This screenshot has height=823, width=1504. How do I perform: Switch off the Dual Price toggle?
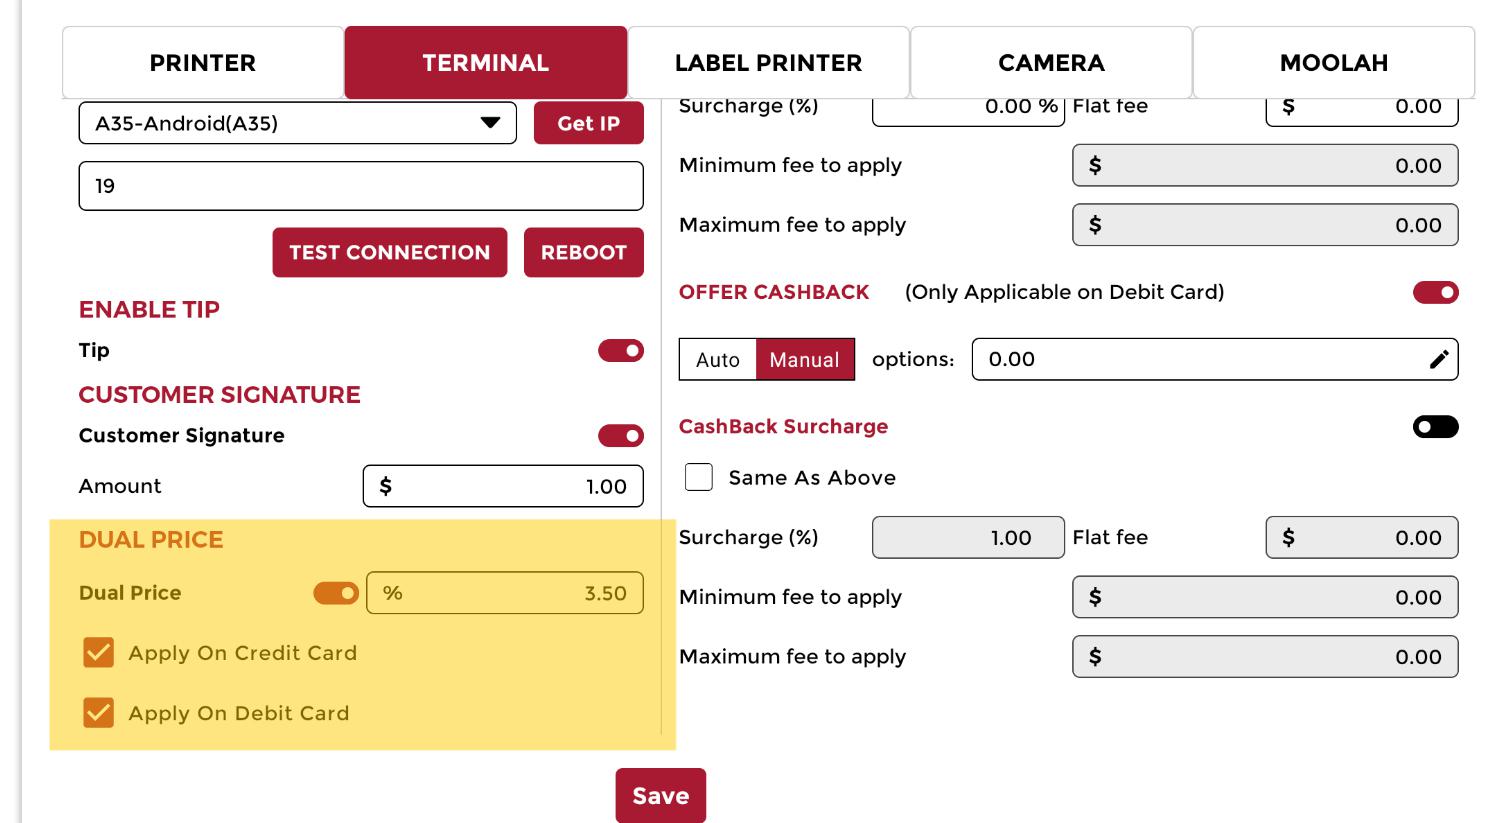tap(336, 593)
